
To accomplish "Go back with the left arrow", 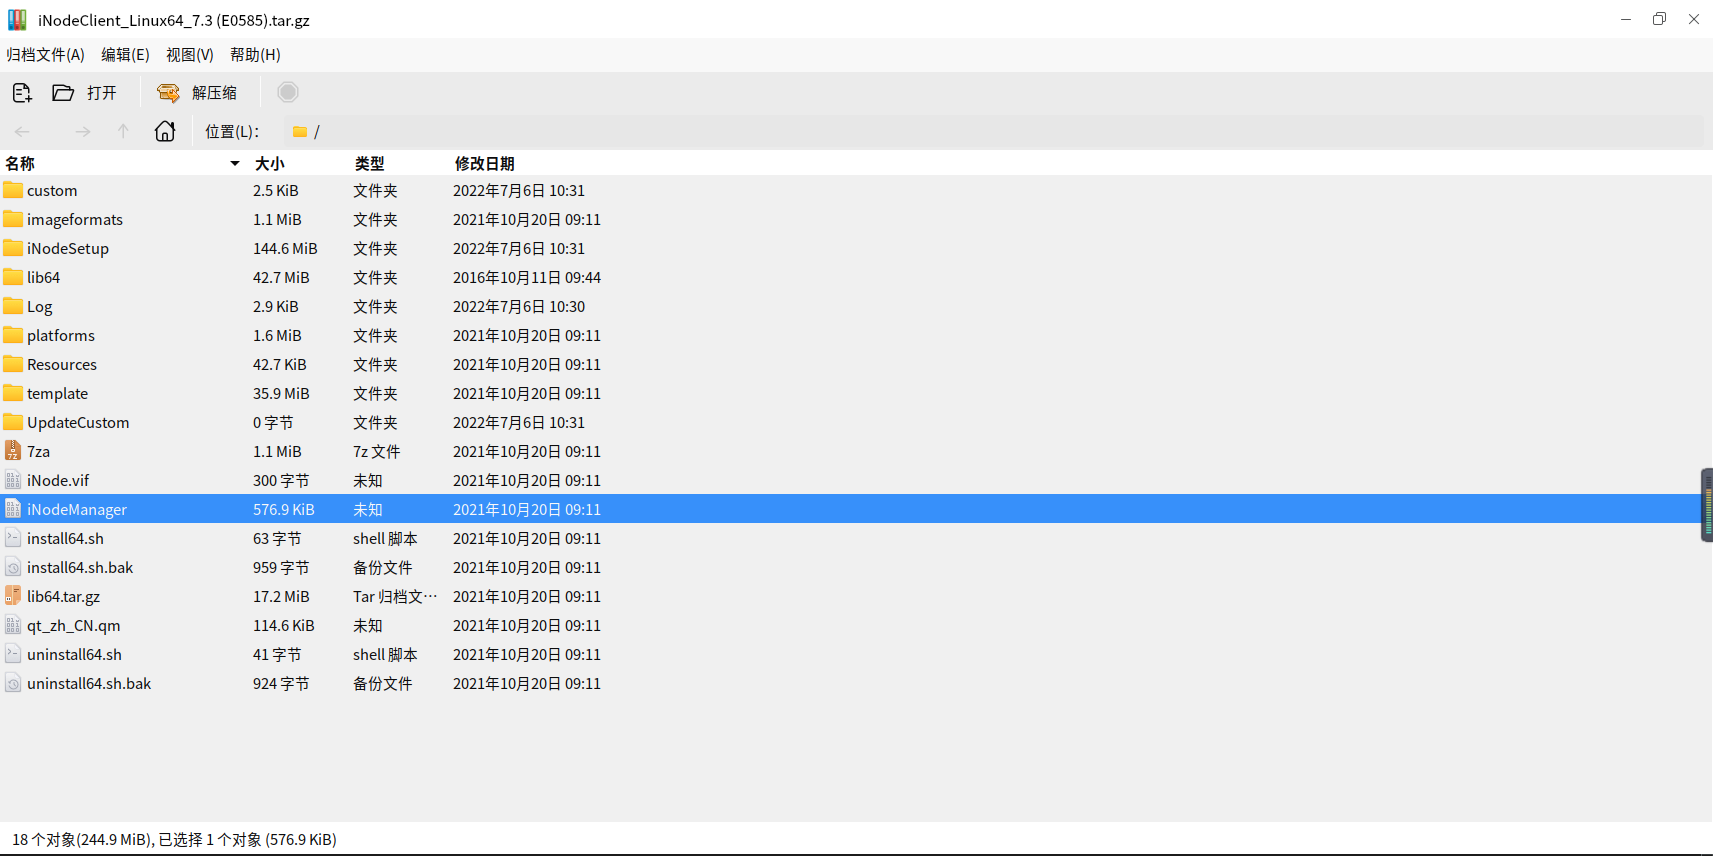I will (22, 131).
